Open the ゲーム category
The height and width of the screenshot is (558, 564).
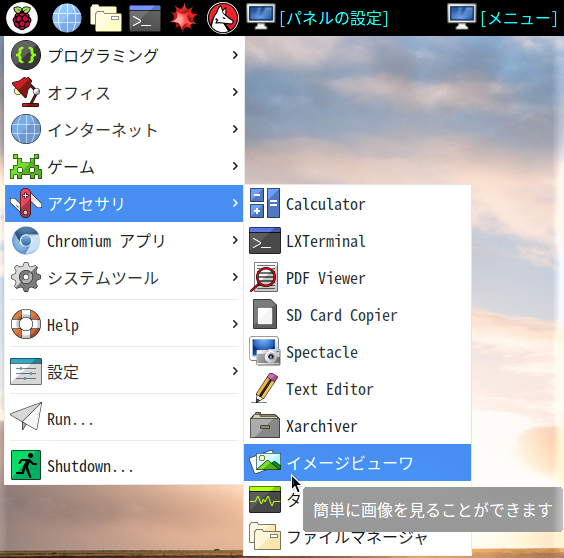(x=124, y=166)
